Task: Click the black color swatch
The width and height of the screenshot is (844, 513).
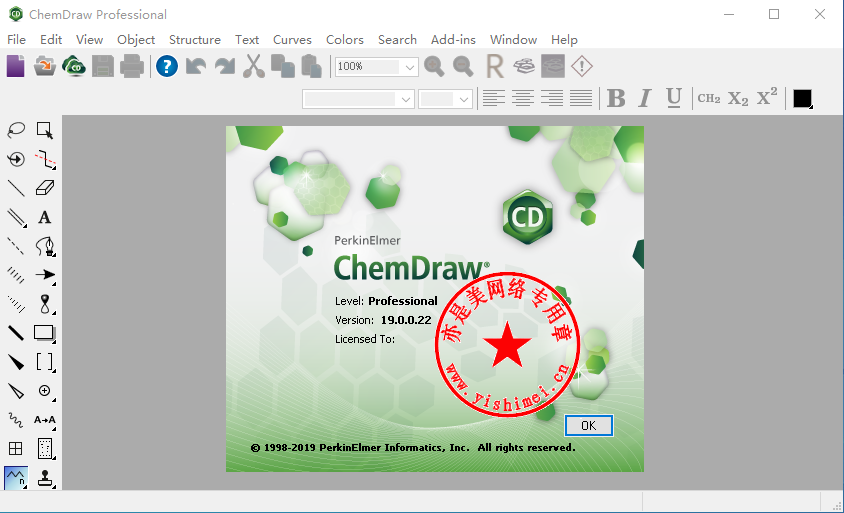Action: click(x=802, y=99)
